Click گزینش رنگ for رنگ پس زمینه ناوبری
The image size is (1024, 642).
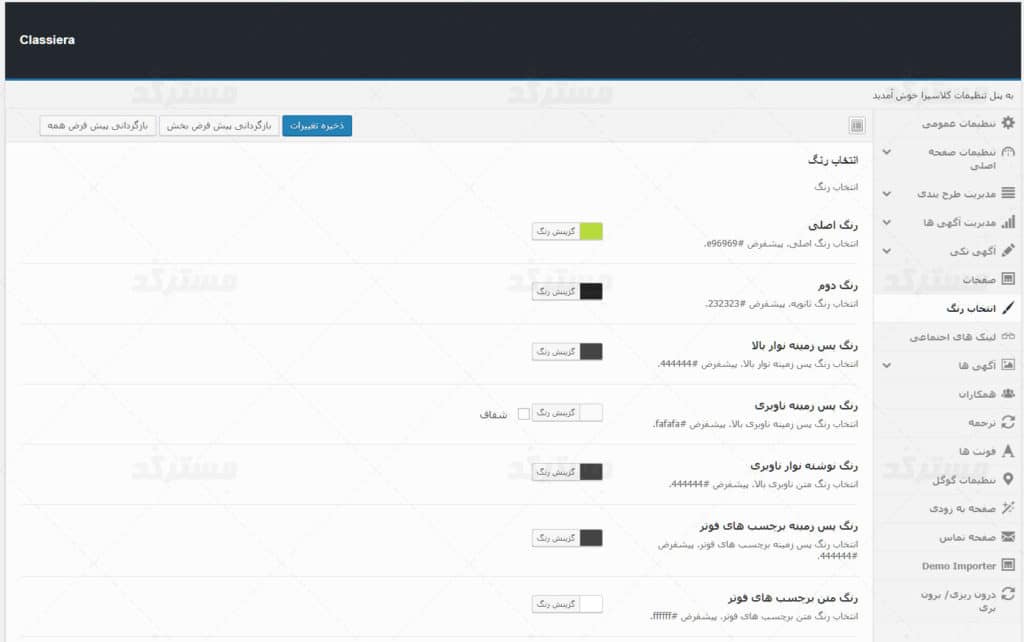(x=556, y=413)
